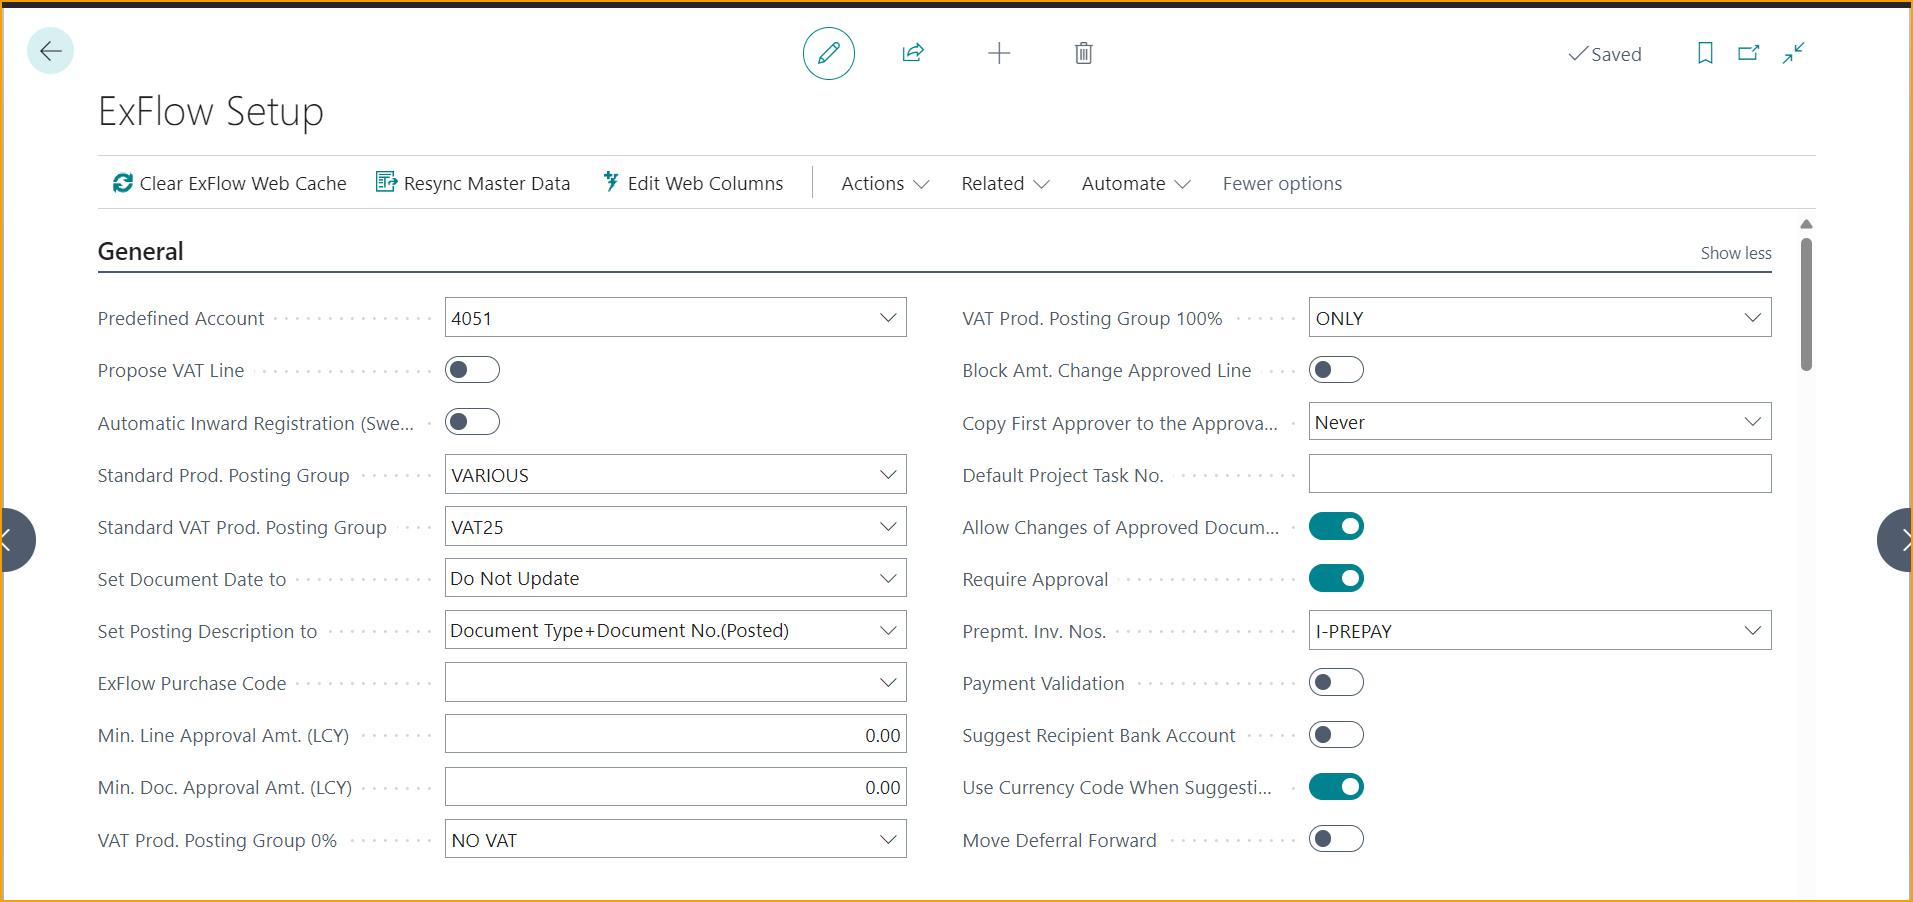Image resolution: width=1913 pixels, height=902 pixels.
Task: Open Standard VAT Prod. Posting Group dropdown
Action: pos(887,526)
